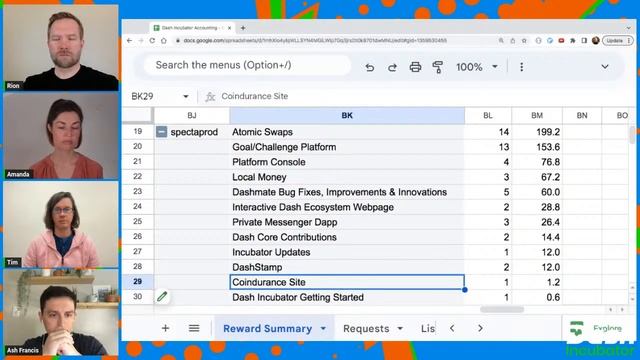Open browser tab search chevron

628,28
